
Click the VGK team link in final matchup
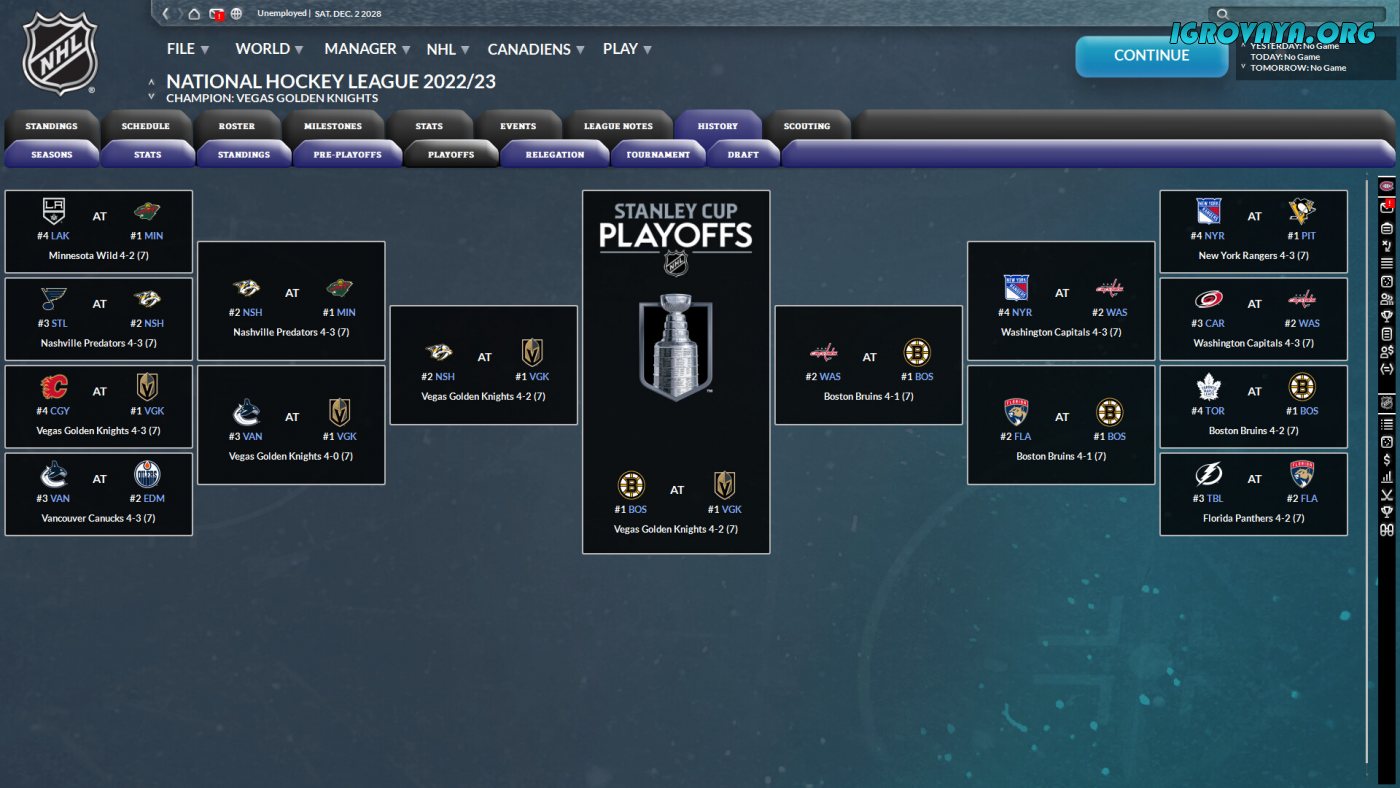[x=731, y=510]
